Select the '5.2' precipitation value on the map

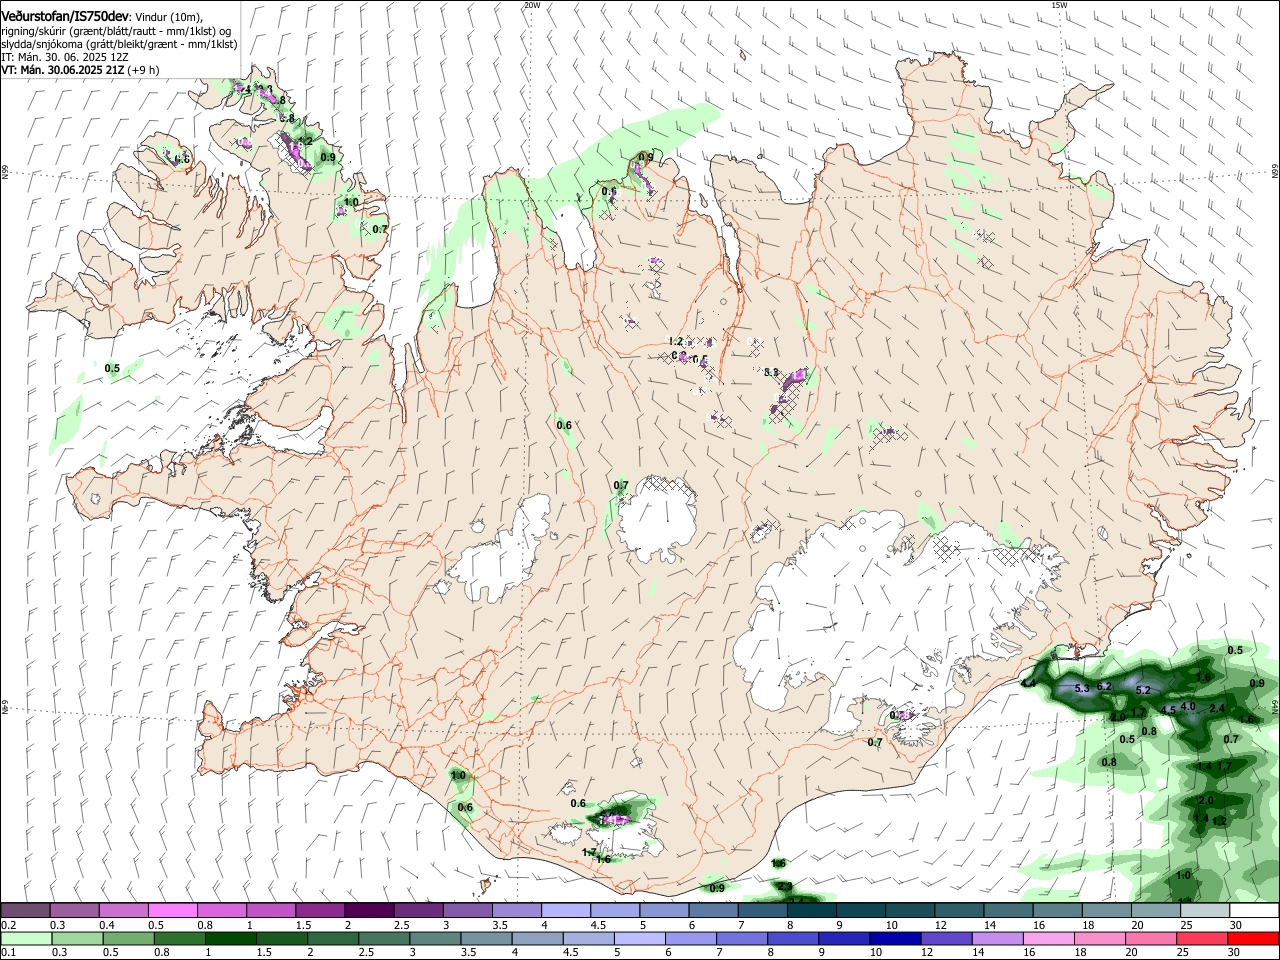click(x=1144, y=690)
